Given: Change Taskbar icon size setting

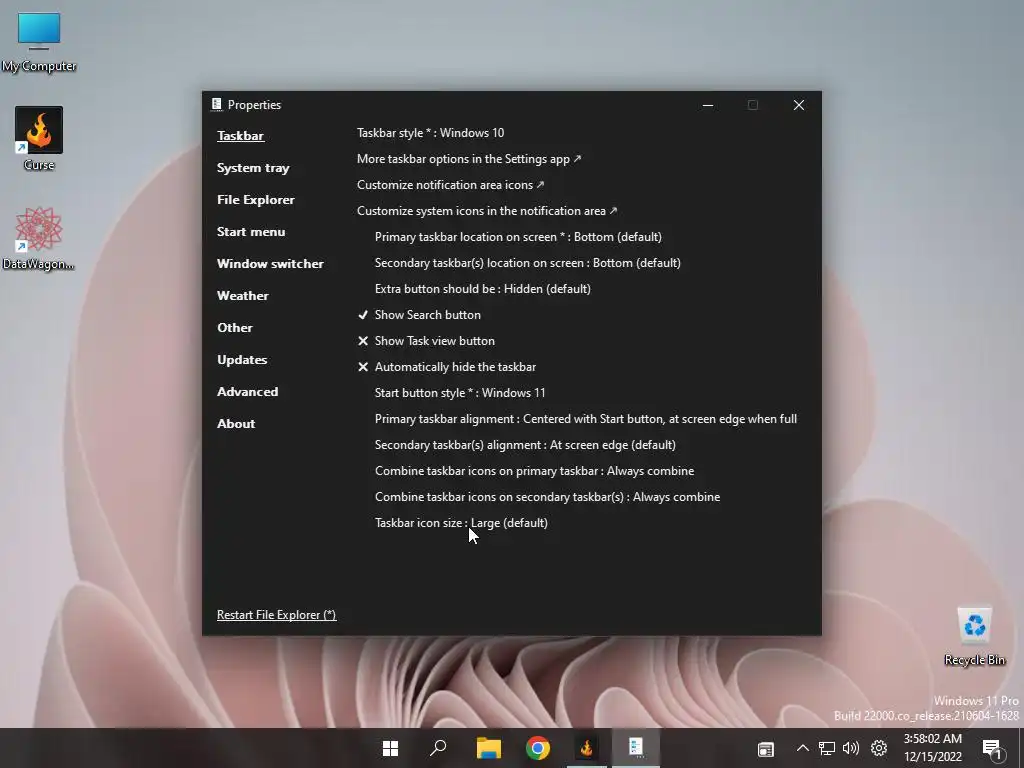Looking at the screenshot, I should 461,523.
